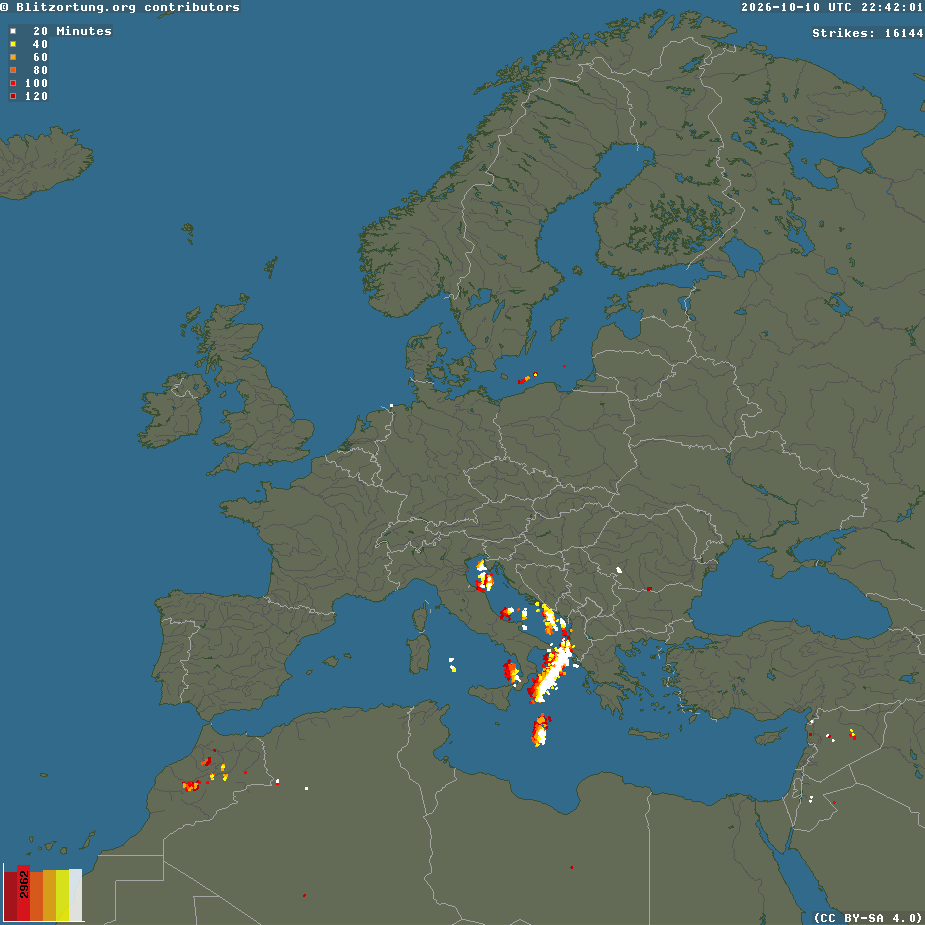Click the yellow 40 minutes legend swatch

13,44
